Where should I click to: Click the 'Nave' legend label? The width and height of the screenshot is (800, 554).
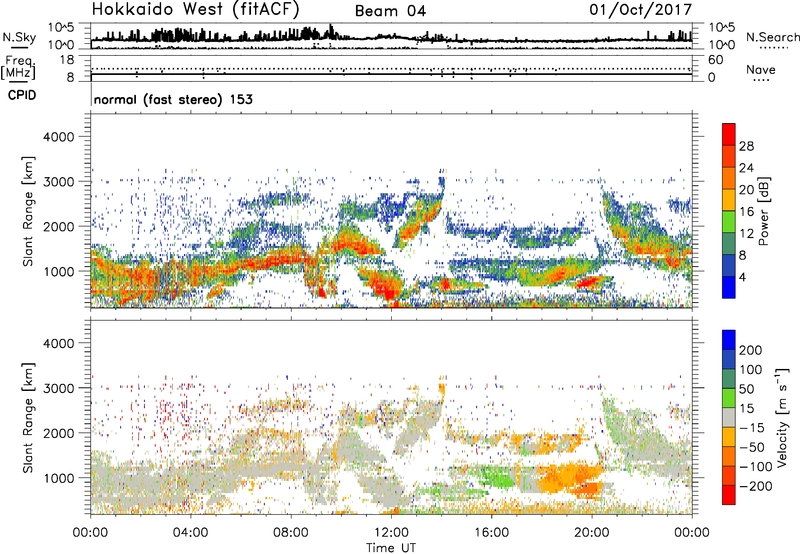coord(761,70)
